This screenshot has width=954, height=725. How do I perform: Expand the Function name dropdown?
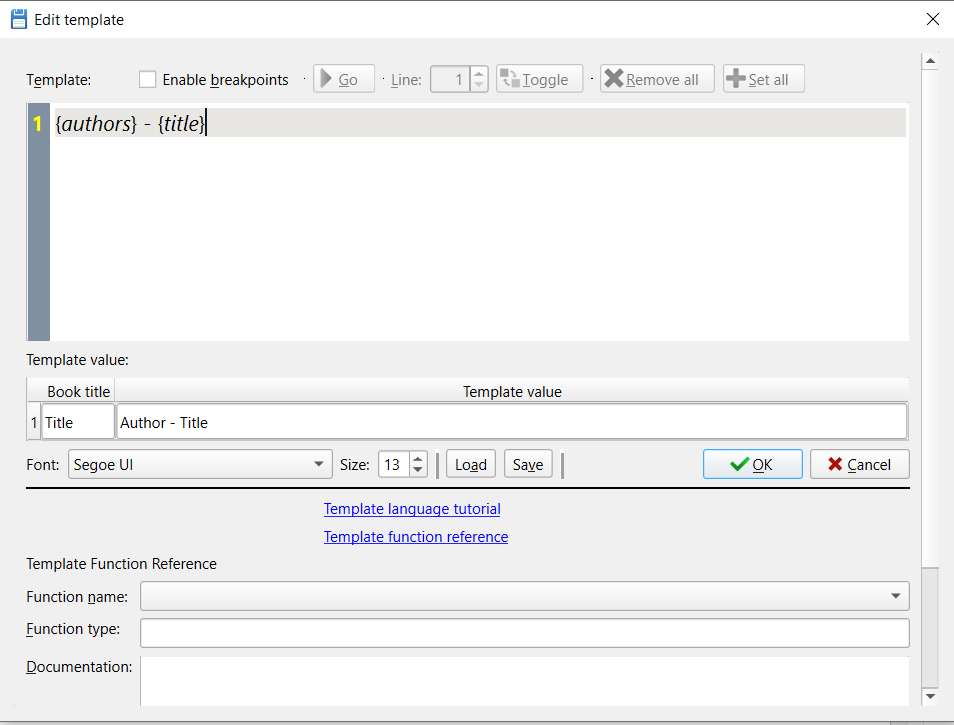coord(524,596)
